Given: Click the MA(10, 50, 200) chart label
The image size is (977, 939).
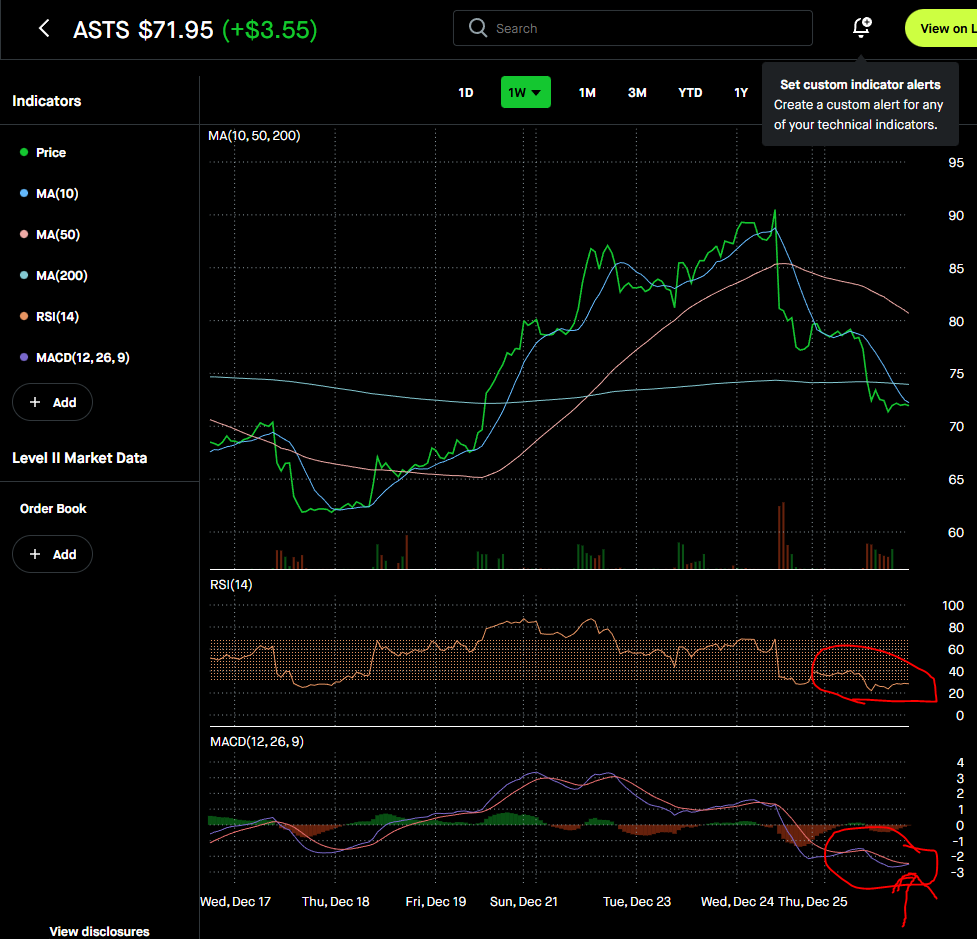Looking at the screenshot, I should [x=254, y=135].
